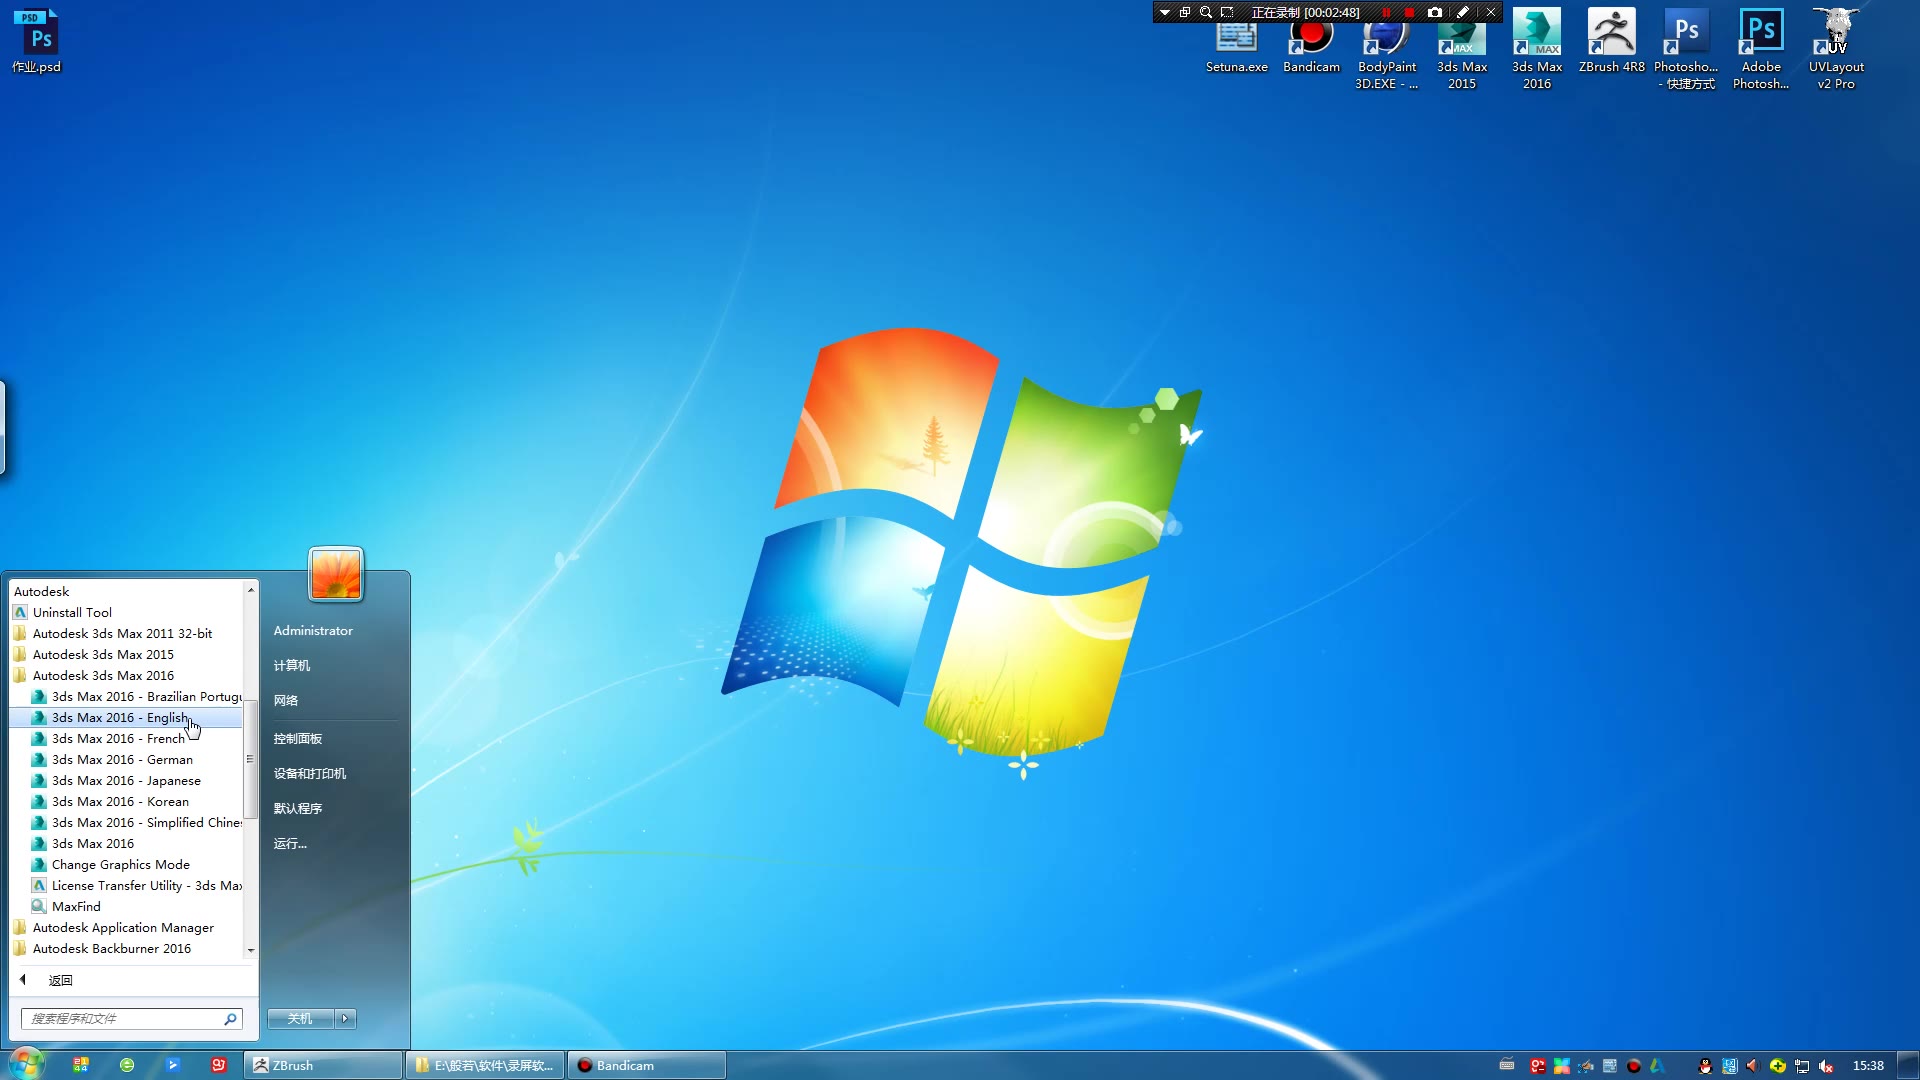The height and width of the screenshot is (1080, 1920).
Task: Click the Bandicam window-mode icon
Action: 1185,13
